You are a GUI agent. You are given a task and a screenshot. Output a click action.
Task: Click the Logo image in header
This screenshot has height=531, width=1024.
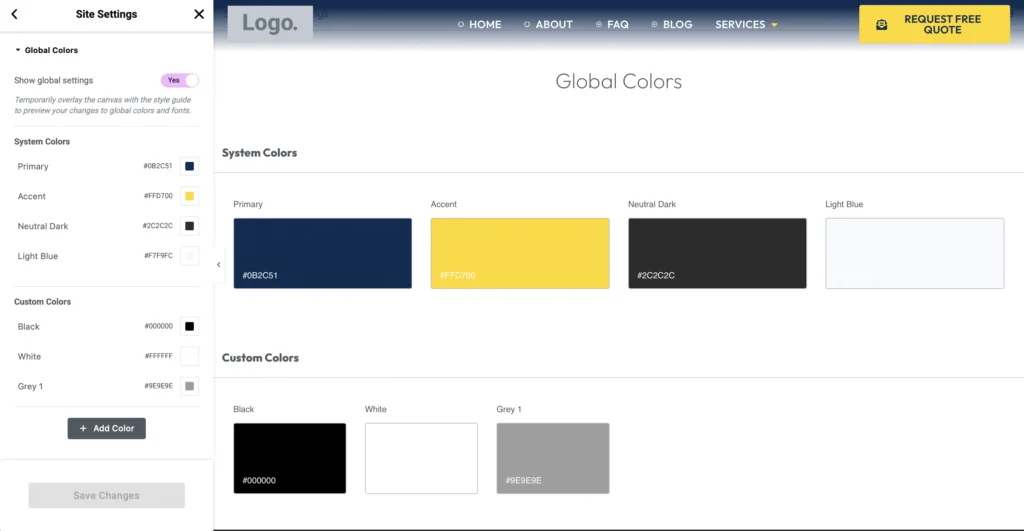tap(270, 24)
